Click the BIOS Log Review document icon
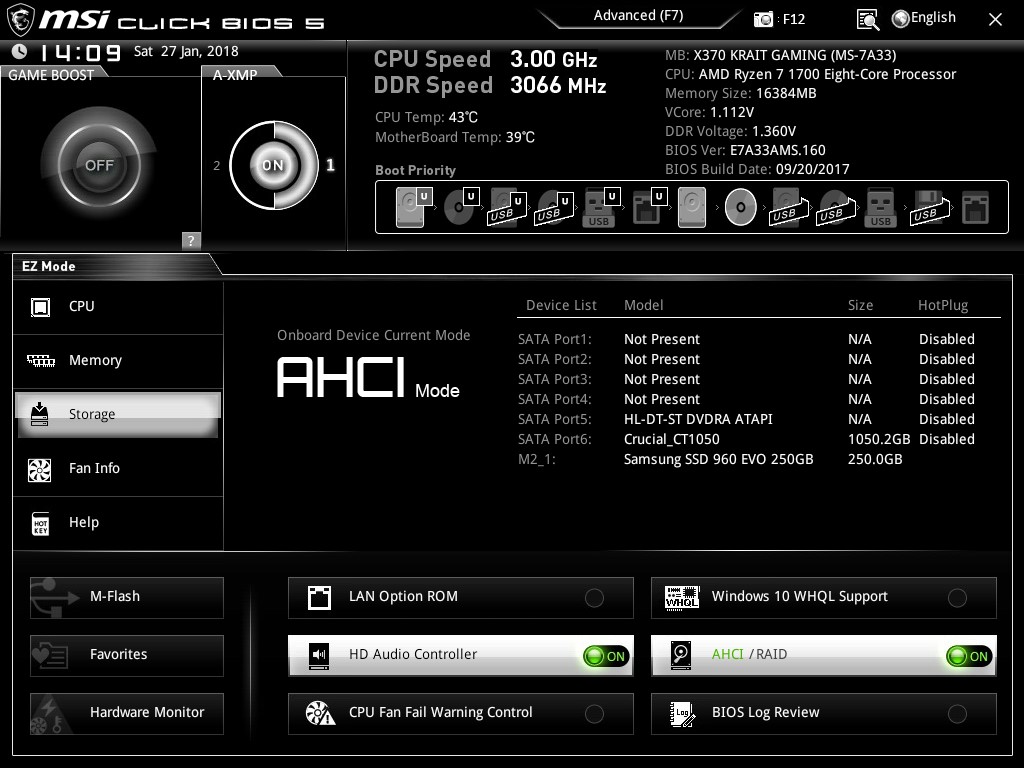 click(x=682, y=714)
